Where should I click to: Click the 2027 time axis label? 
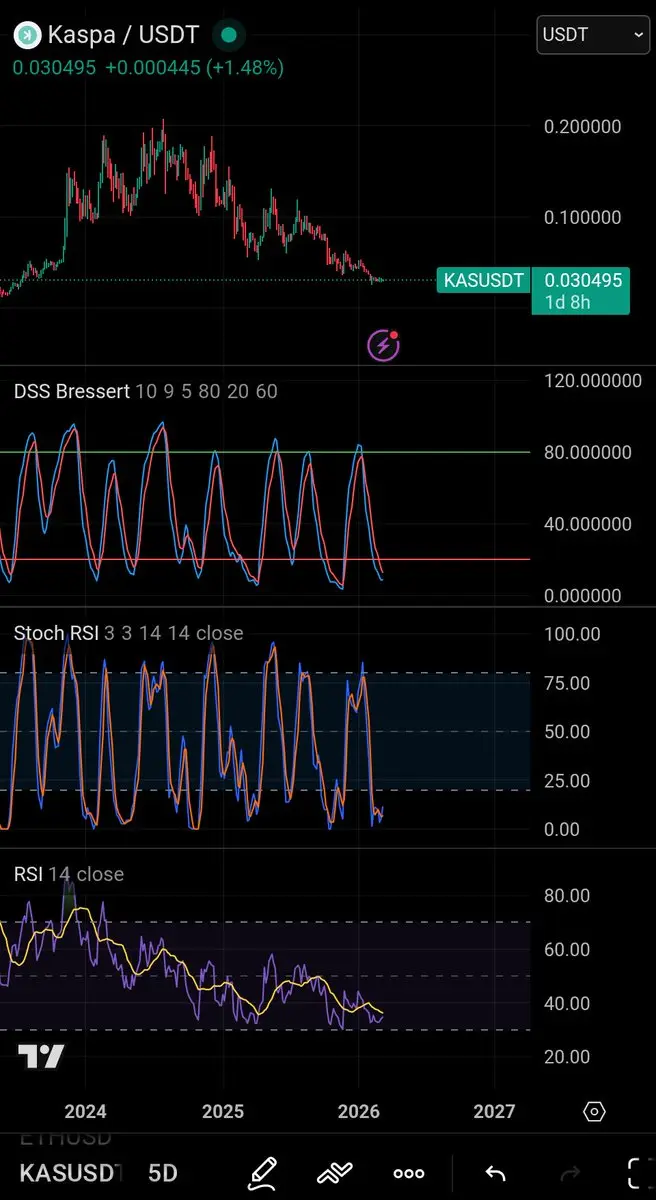click(494, 1111)
